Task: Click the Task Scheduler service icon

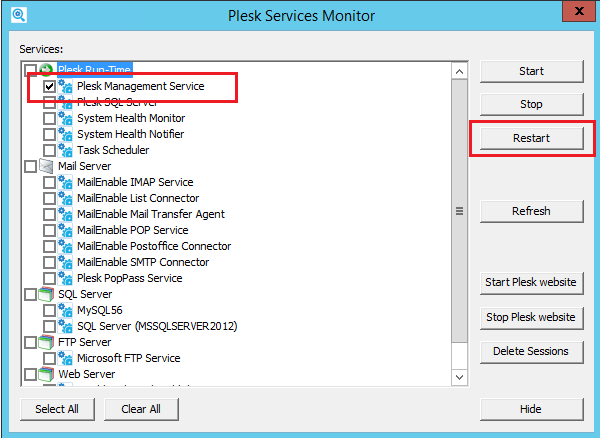Action: click(66, 150)
